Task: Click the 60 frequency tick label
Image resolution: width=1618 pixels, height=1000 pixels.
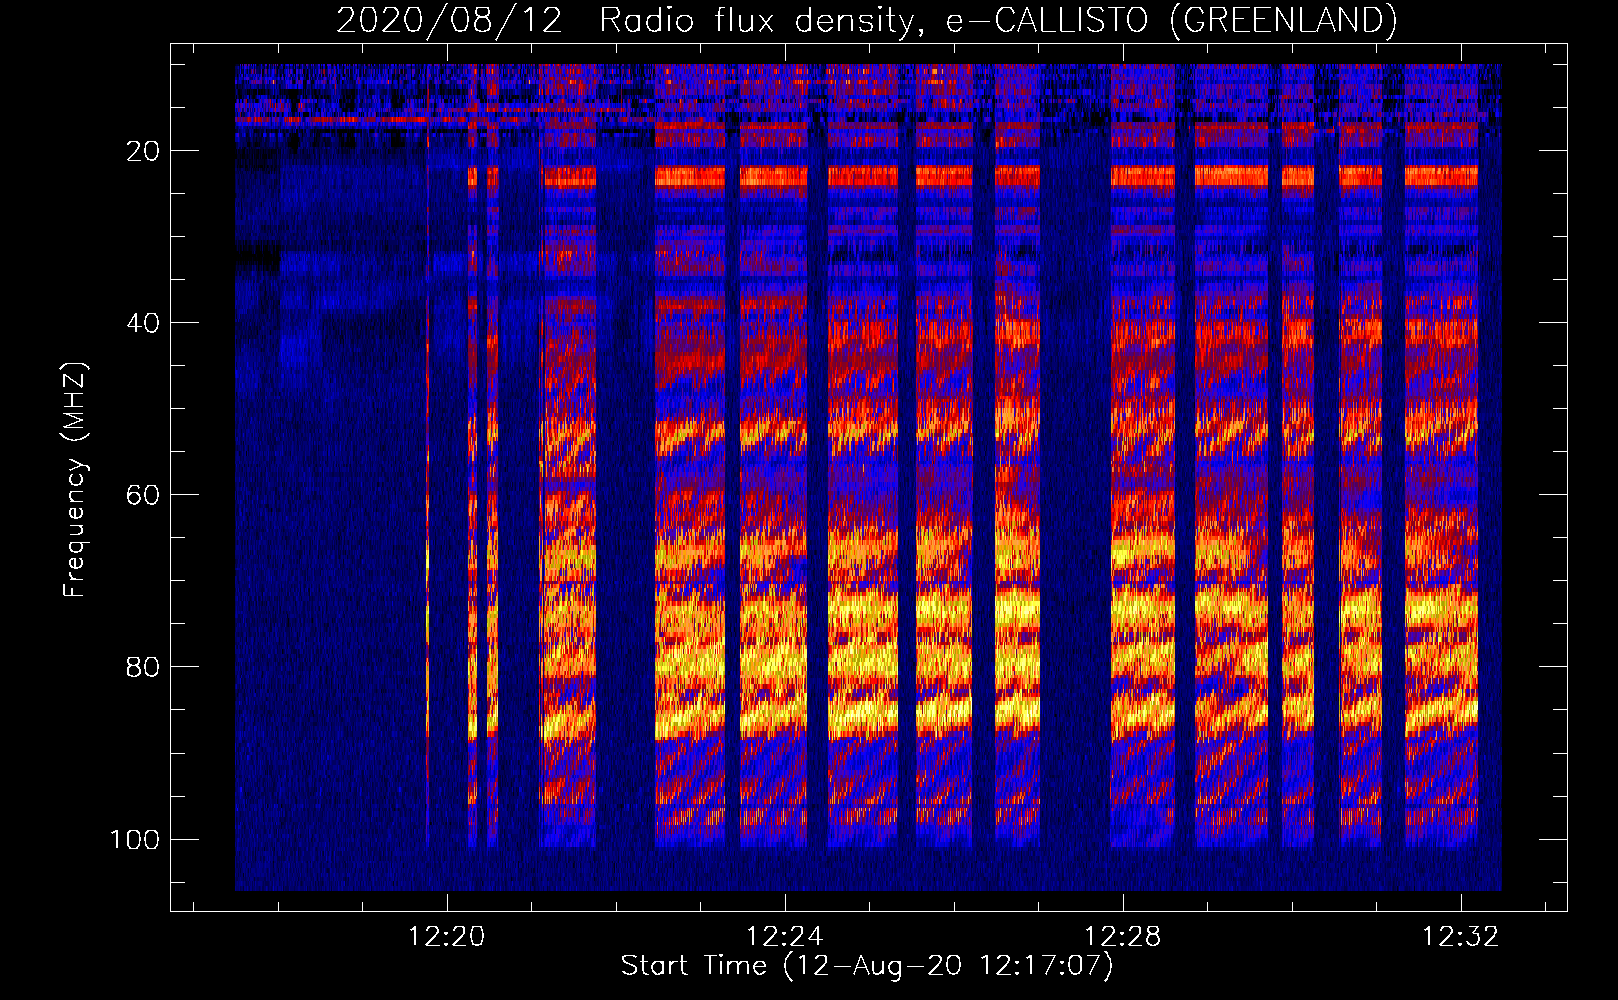Action: click(x=143, y=495)
